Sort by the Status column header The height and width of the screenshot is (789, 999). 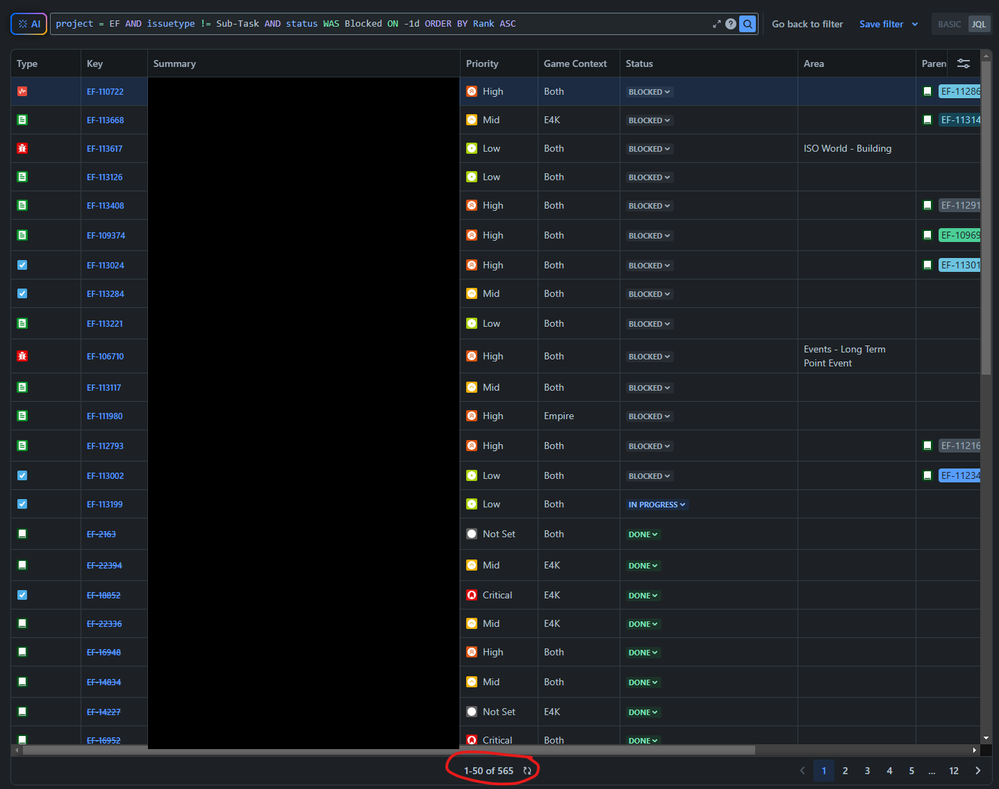click(x=639, y=64)
